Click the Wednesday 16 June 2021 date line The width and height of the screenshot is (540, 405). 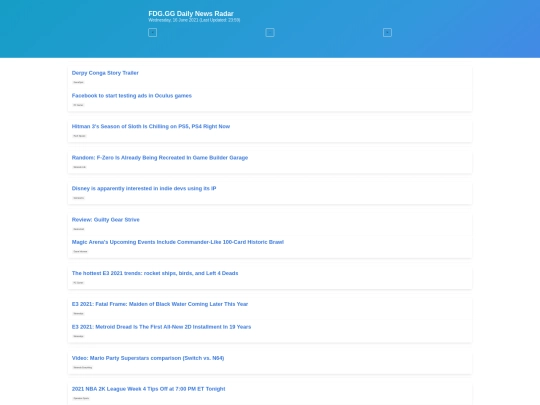194,20
